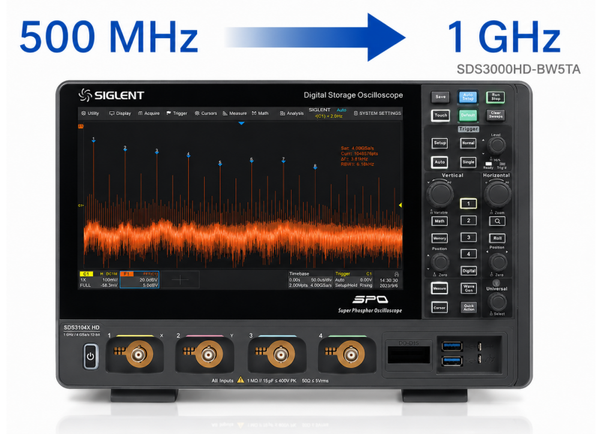Click the lower blue USB port

tap(452, 361)
